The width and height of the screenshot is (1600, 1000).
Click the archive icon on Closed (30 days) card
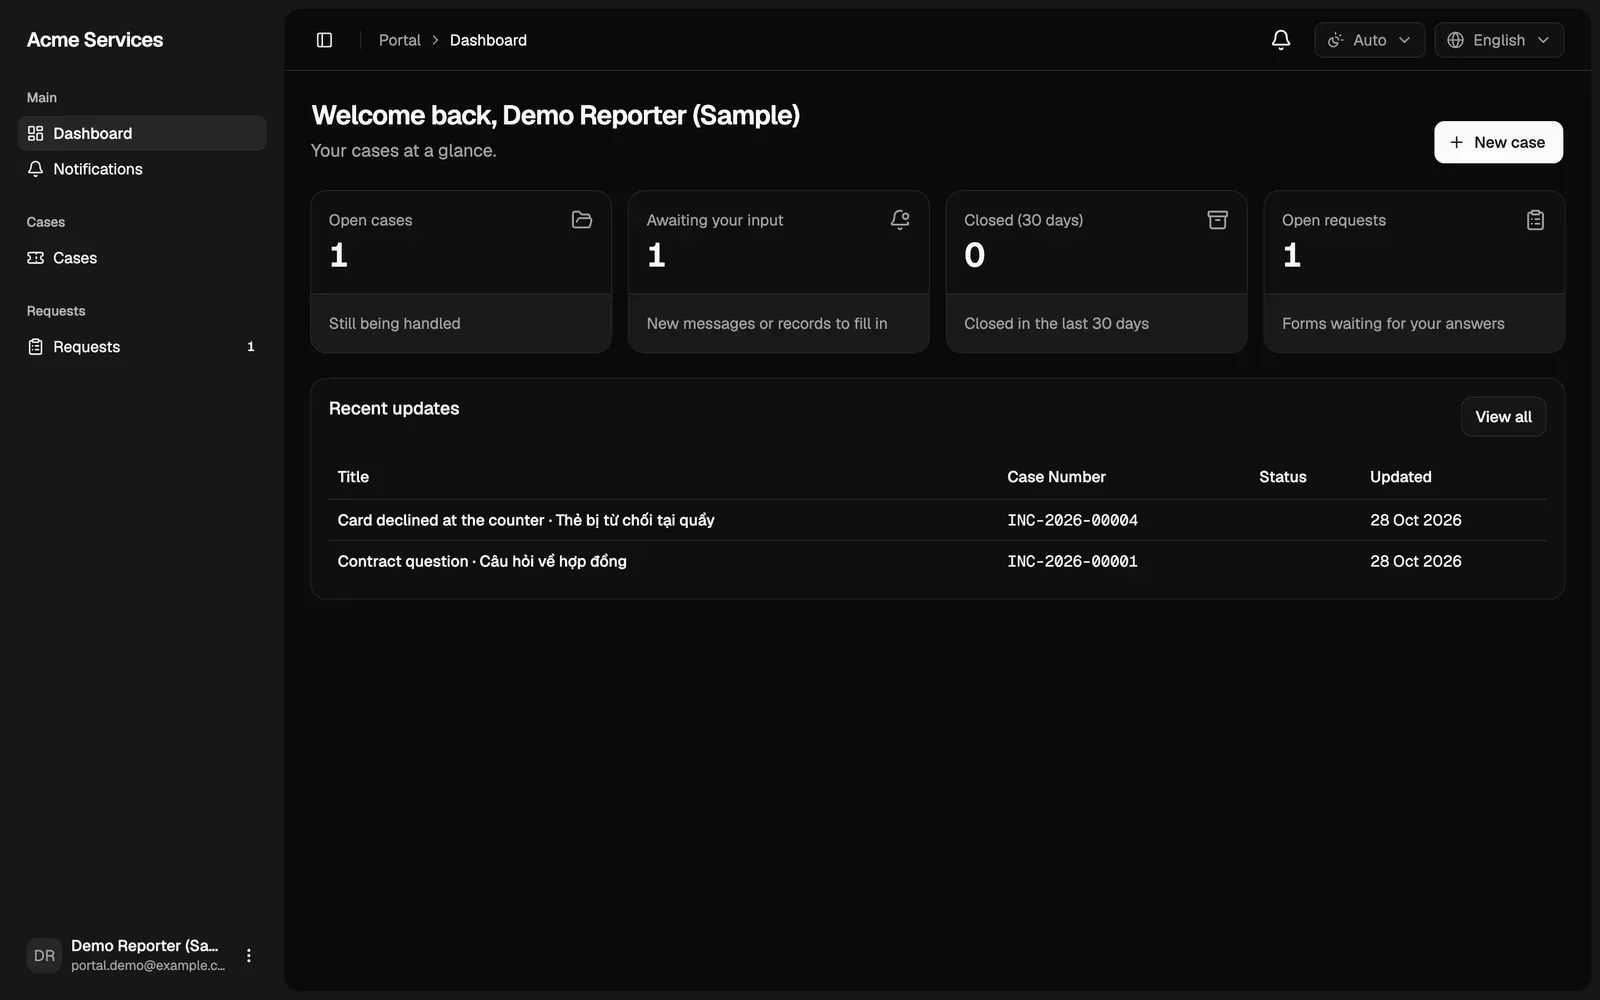coord(1217,220)
